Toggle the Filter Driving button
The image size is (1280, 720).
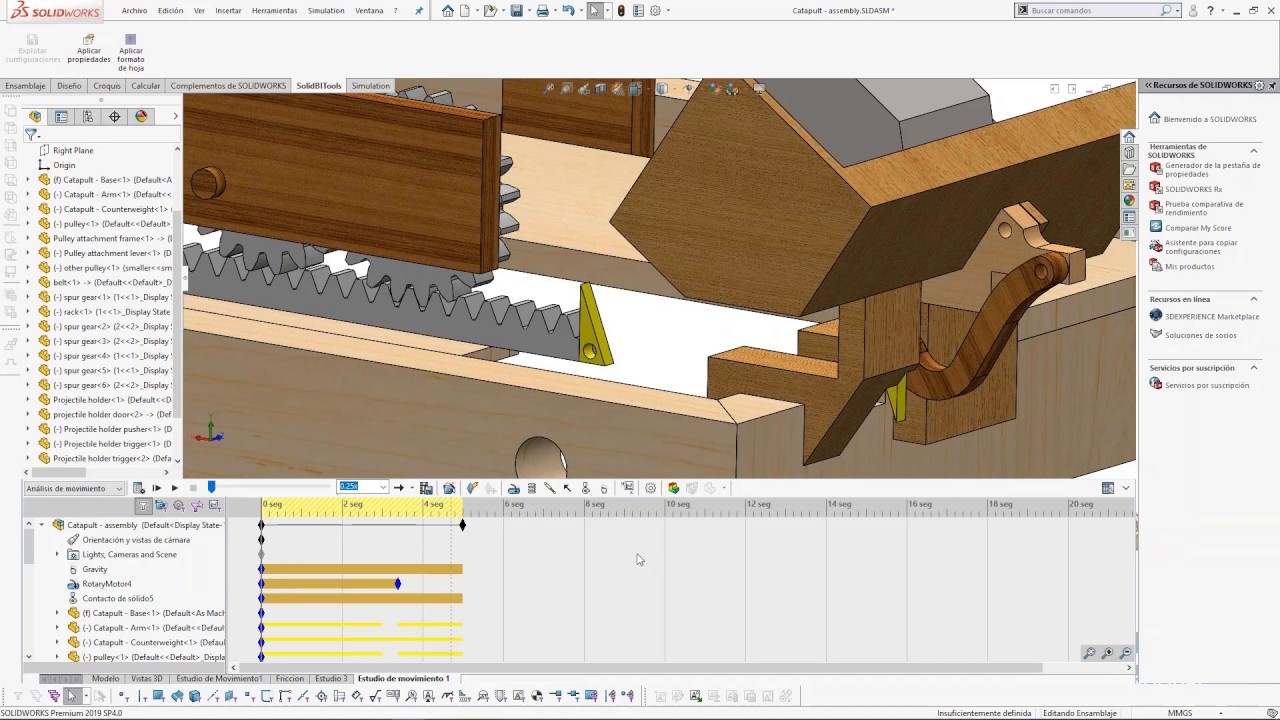point(179,505)
